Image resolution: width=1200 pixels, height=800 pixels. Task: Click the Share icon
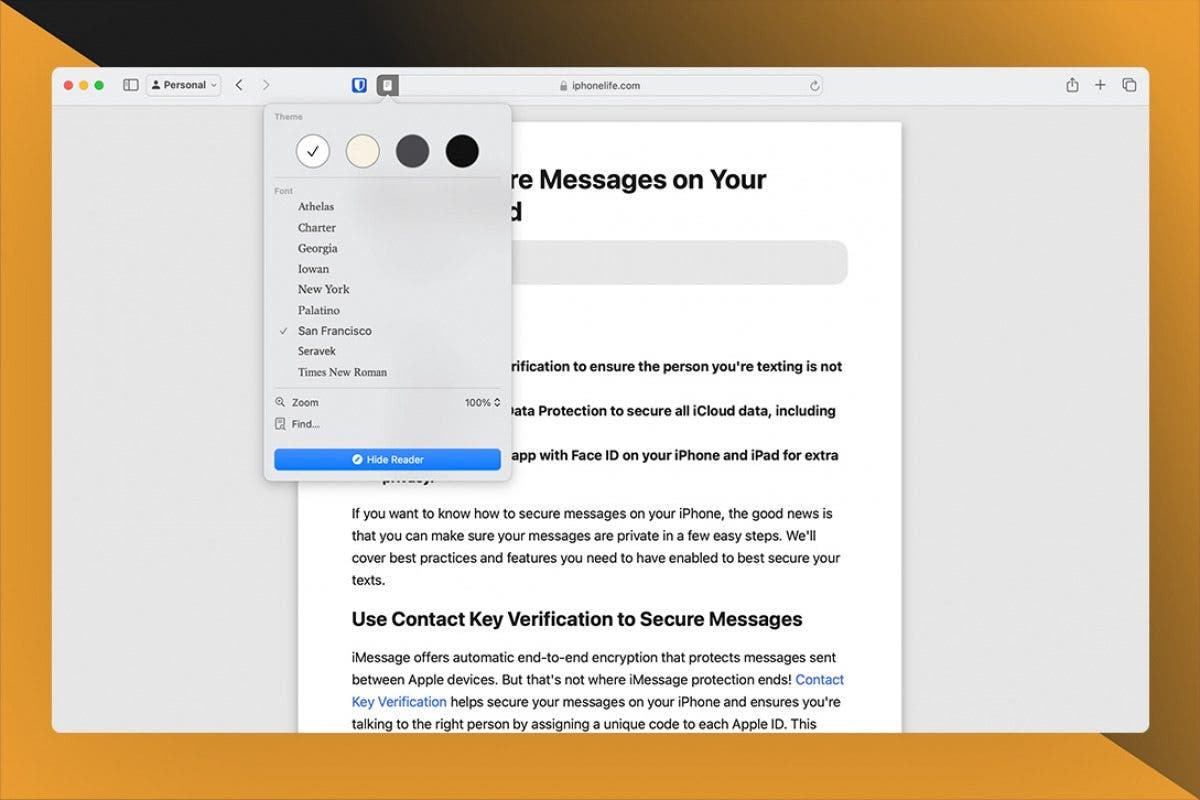coord(1071,85)
